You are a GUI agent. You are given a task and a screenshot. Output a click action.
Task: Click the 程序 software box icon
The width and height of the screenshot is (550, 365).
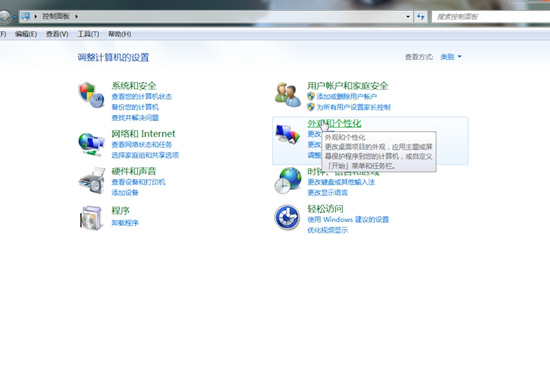(x=91, y=218)
